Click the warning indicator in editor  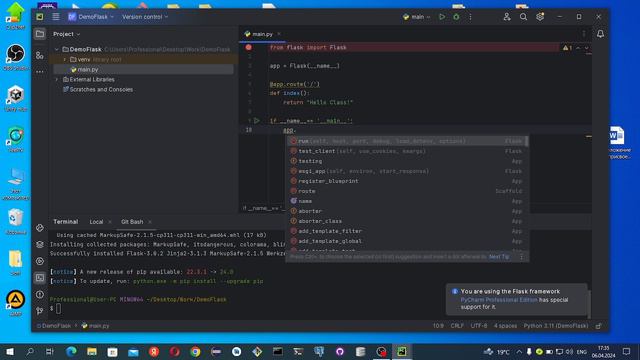(x=567, y=48)
